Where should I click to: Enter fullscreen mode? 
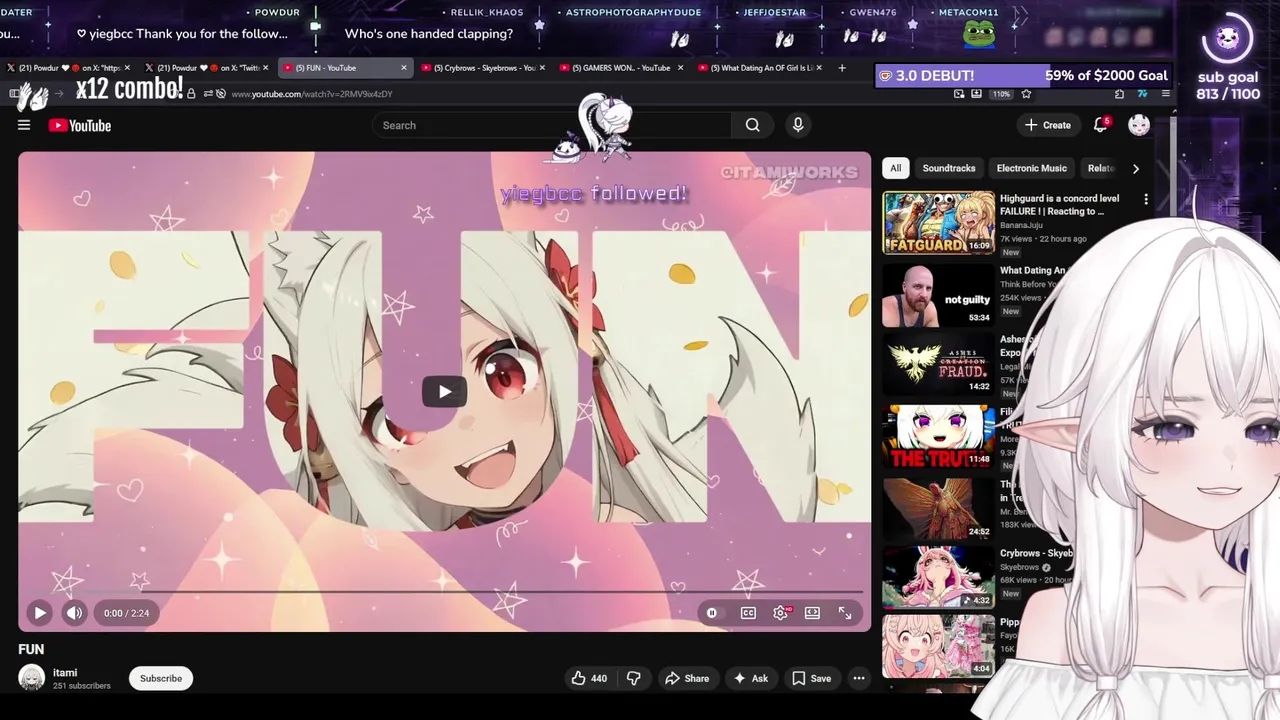845,613
